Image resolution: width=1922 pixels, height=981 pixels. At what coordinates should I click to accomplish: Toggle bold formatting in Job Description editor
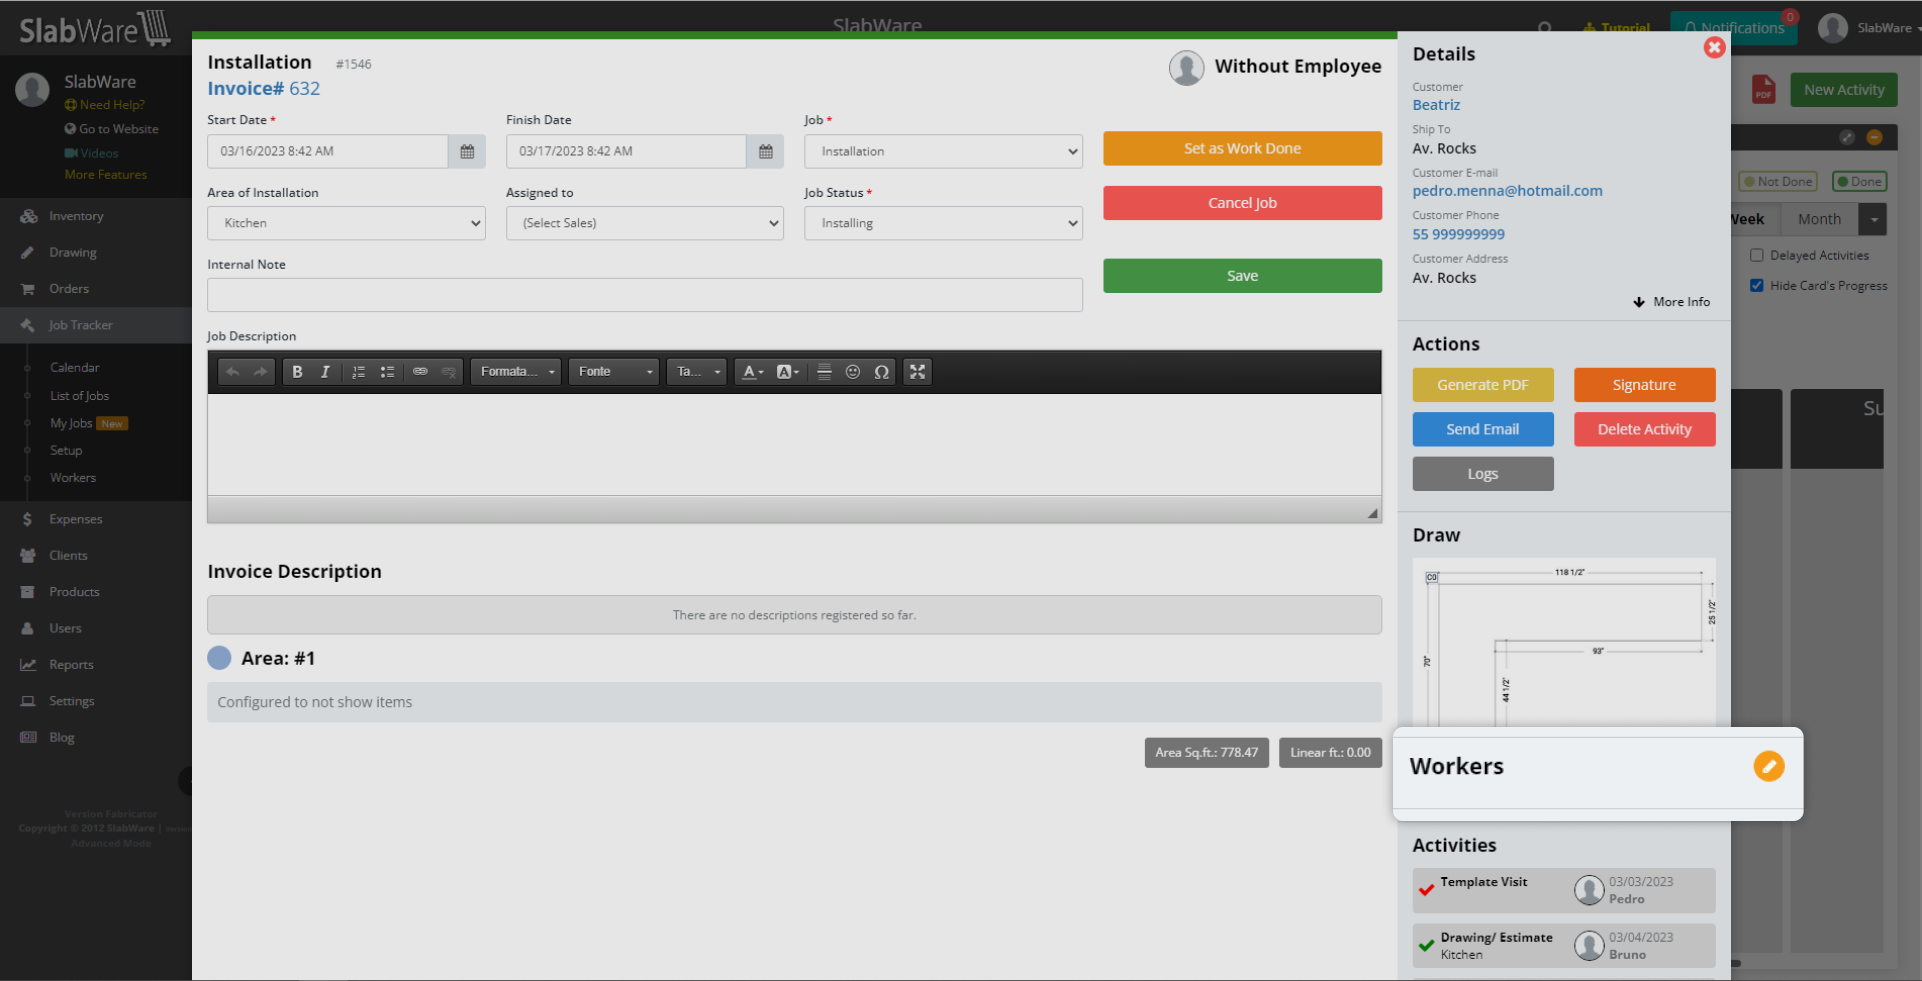tap(297, 372)
